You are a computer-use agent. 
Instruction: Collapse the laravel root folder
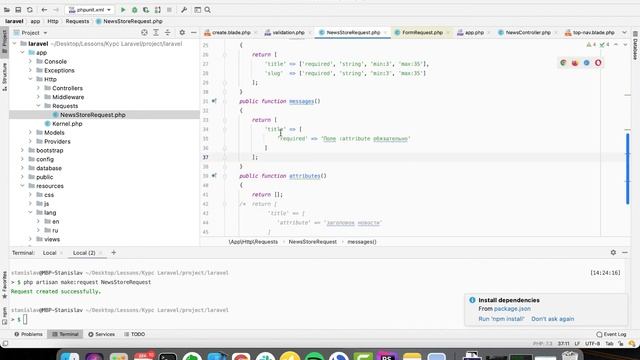[15, 44]
